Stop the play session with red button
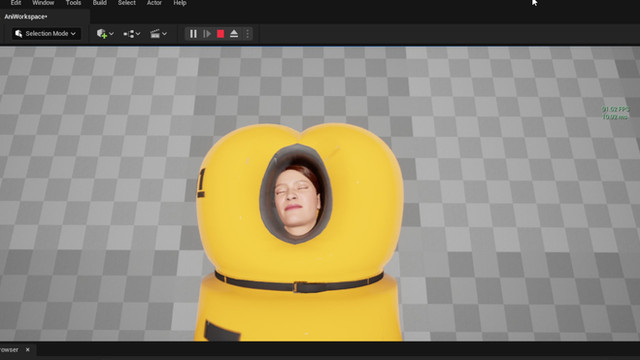The width and height of the screenshot is (640, 360). (x=220, y=34)
